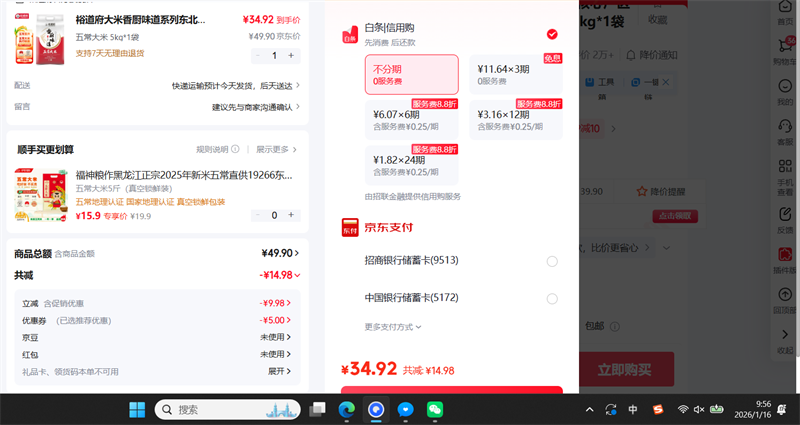Image resolution: width=800 pixels, height=425 pixels.
Task: Open the 规则说明 rules link
Action: pyautogui.click(x=212, y=149)
